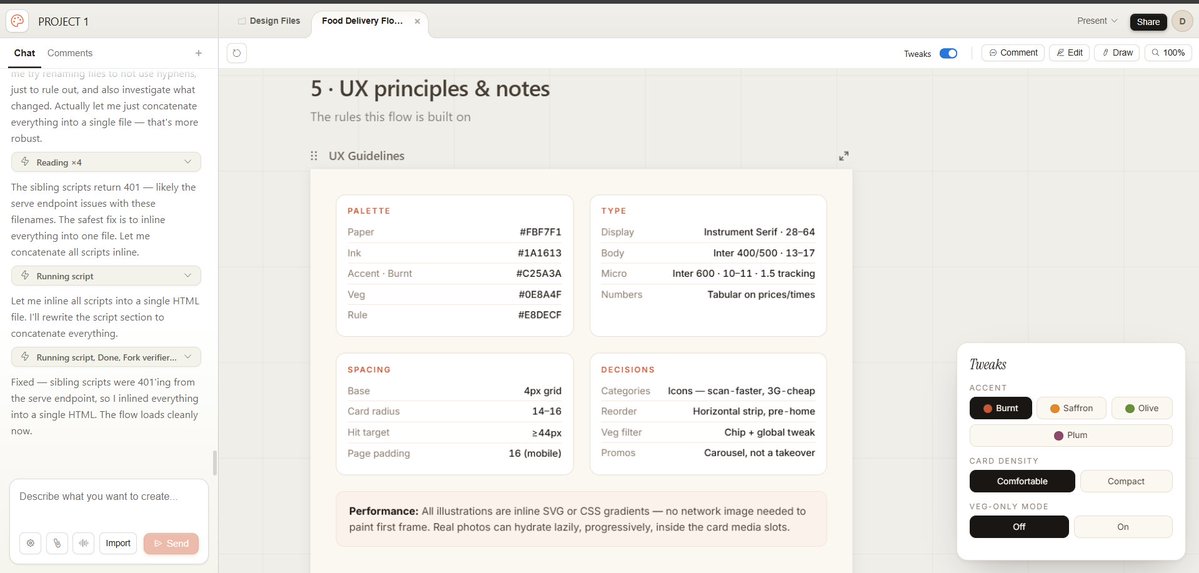This screenshot has width=1199, height=573.
Task: Turn veg-only mode On
Action: pos(1123,526)
